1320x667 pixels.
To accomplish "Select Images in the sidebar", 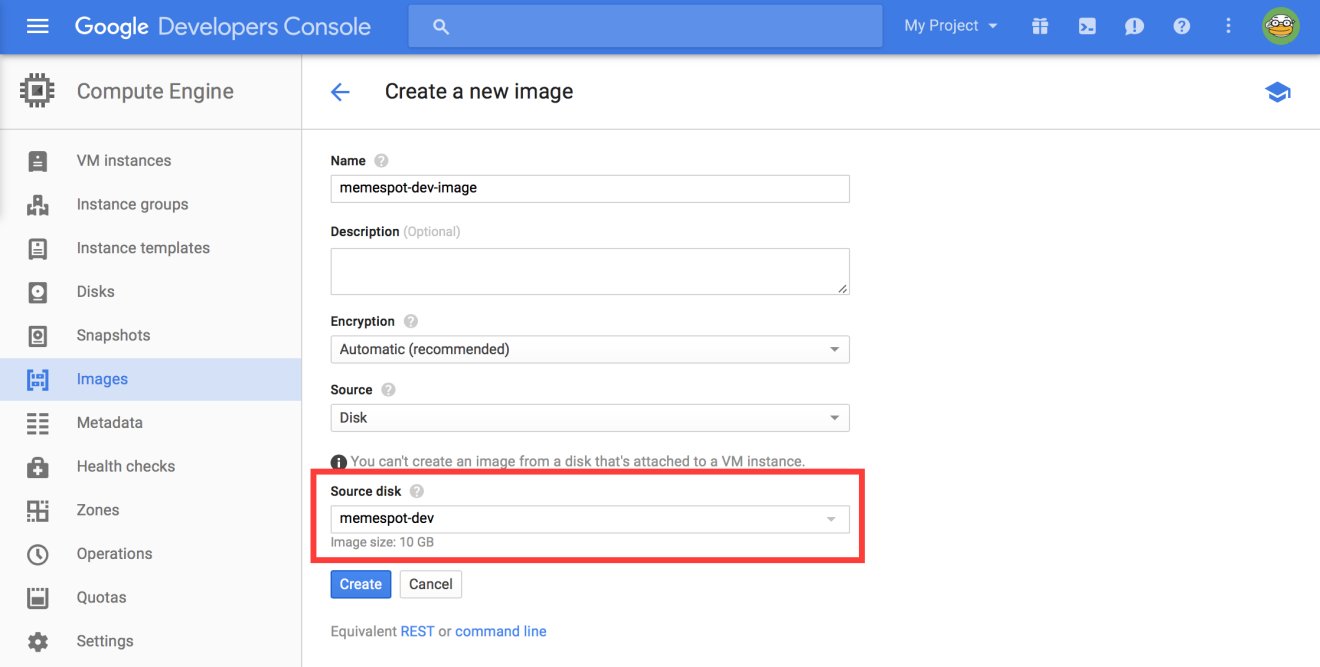I will pyautogui.click(x=103, y=379).
